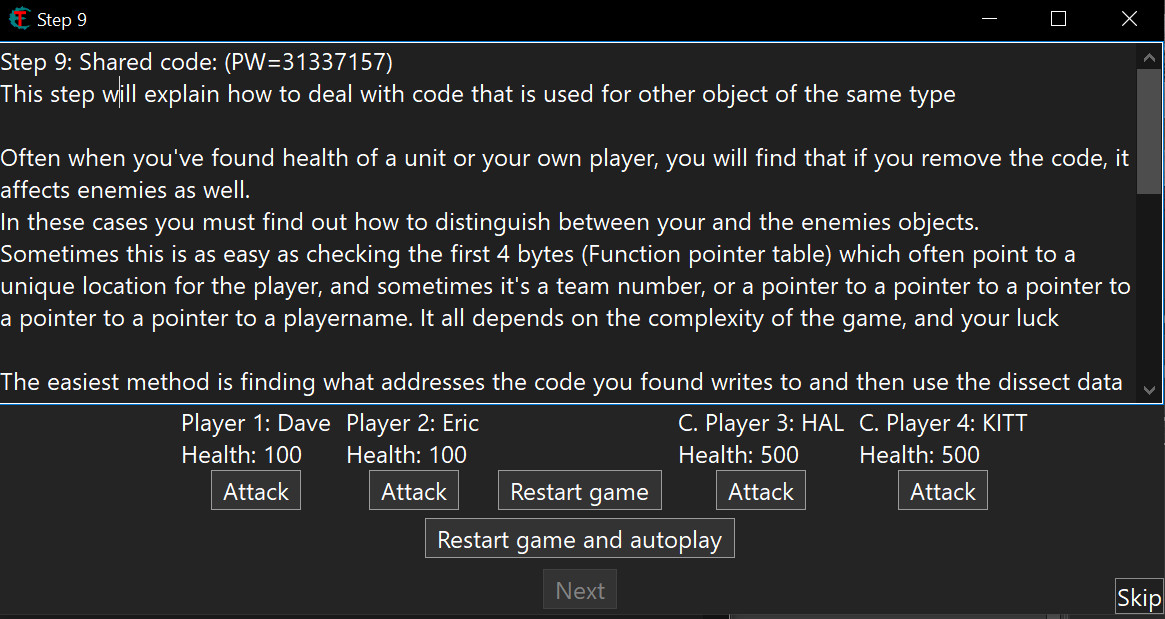
Task: Minimize the Step 9 window
Action: [989, 19]
